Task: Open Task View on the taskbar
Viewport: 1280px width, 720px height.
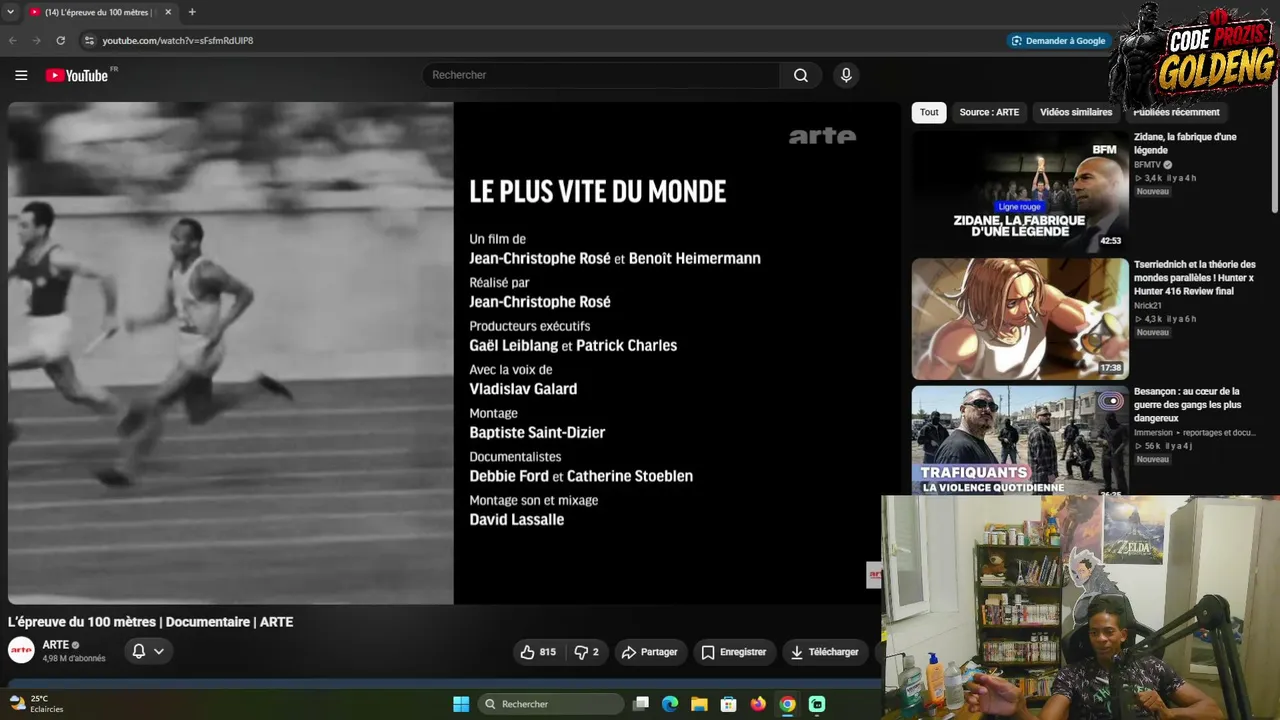Action: pyautogui.click(x=641, y=704)
